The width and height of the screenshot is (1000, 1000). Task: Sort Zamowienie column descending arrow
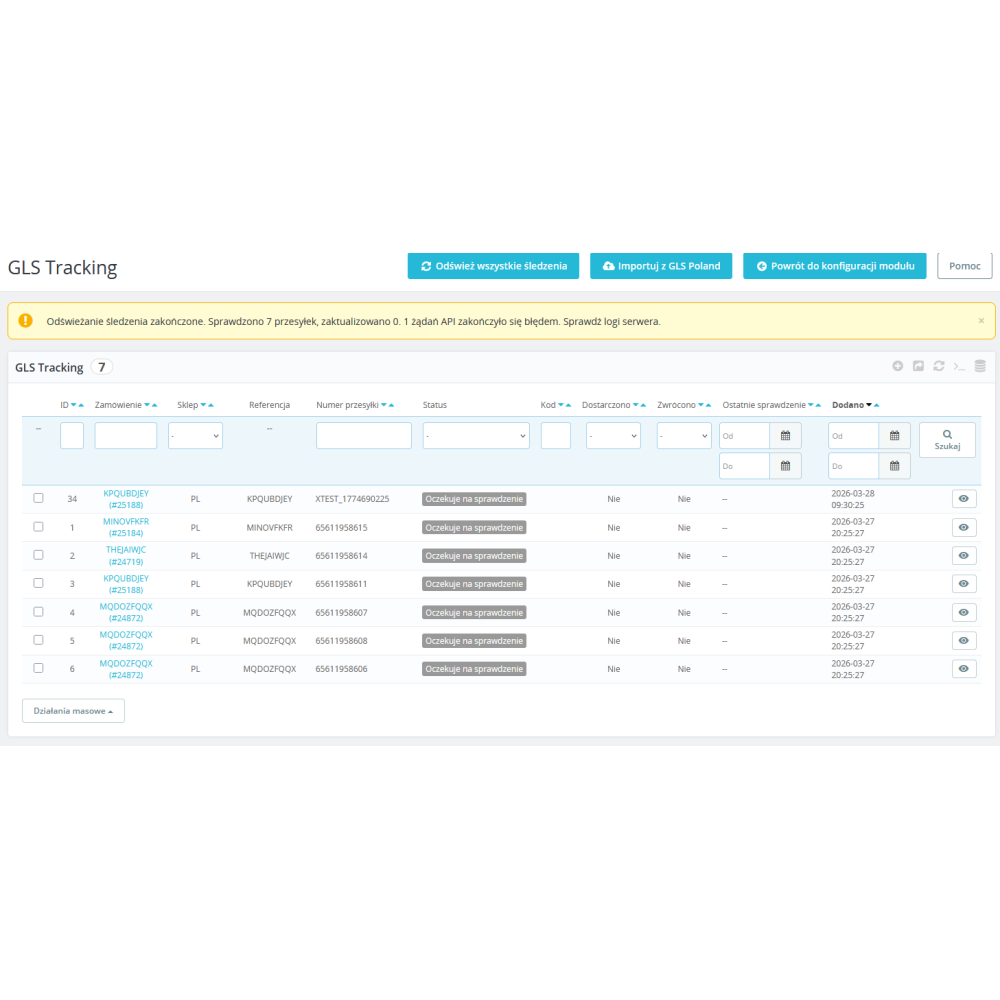[147, 405]
